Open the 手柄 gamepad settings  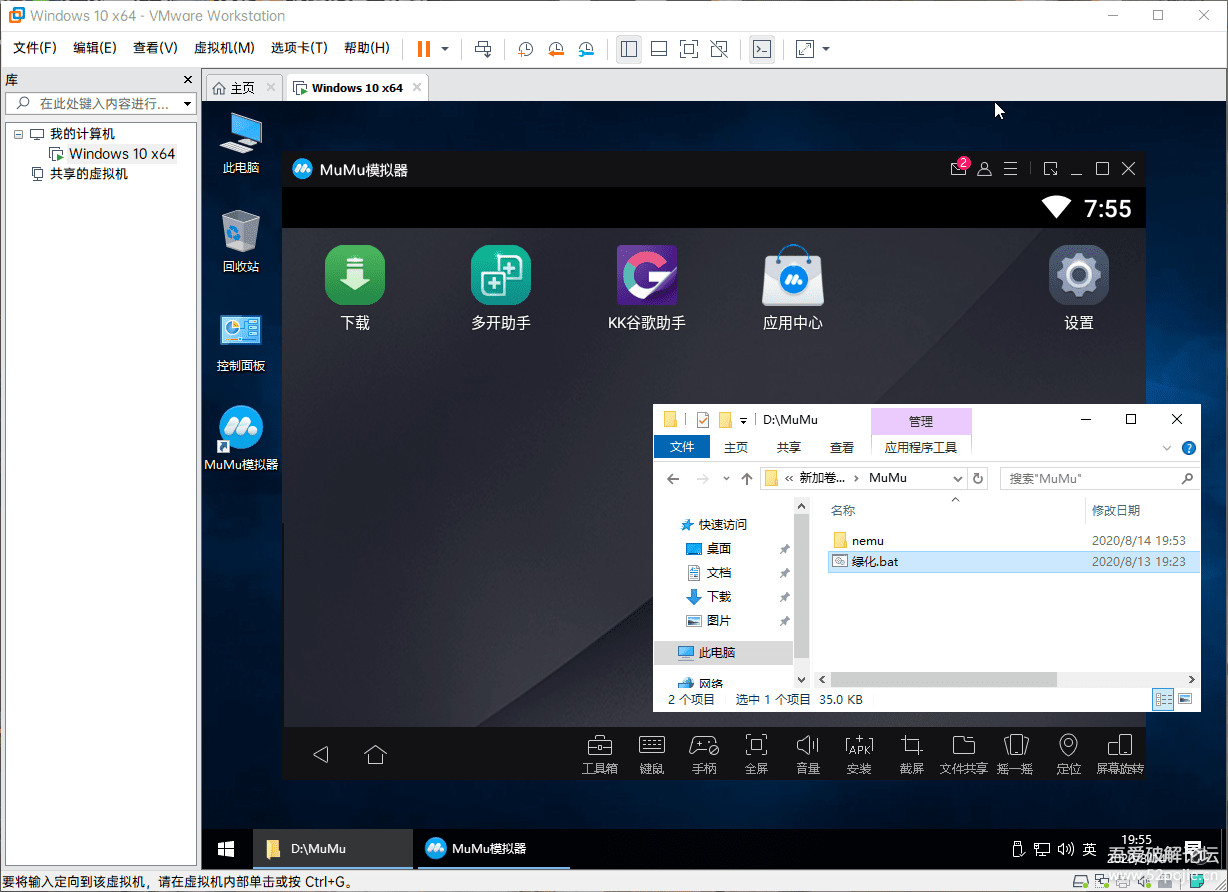(704, 754)
